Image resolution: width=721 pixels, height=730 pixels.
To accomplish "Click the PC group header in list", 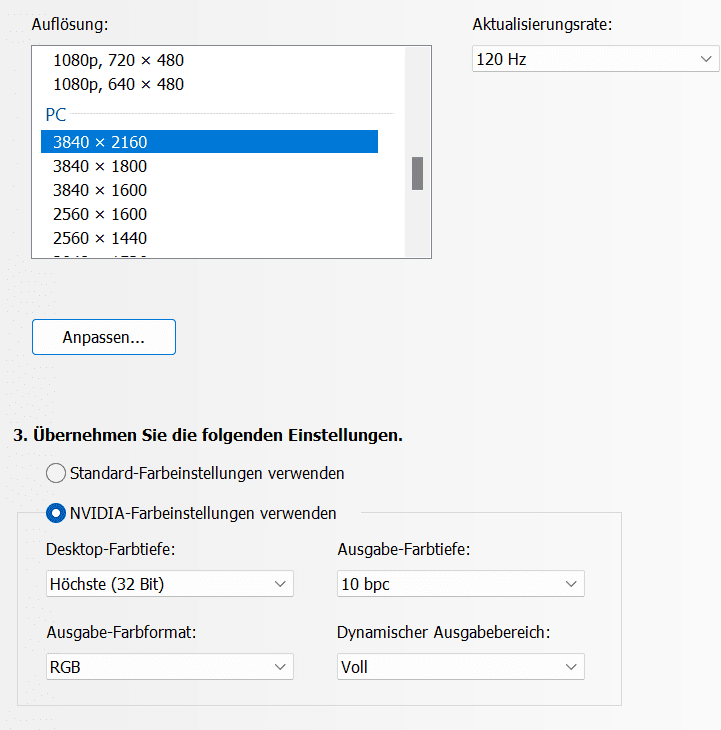I will 56,114.
